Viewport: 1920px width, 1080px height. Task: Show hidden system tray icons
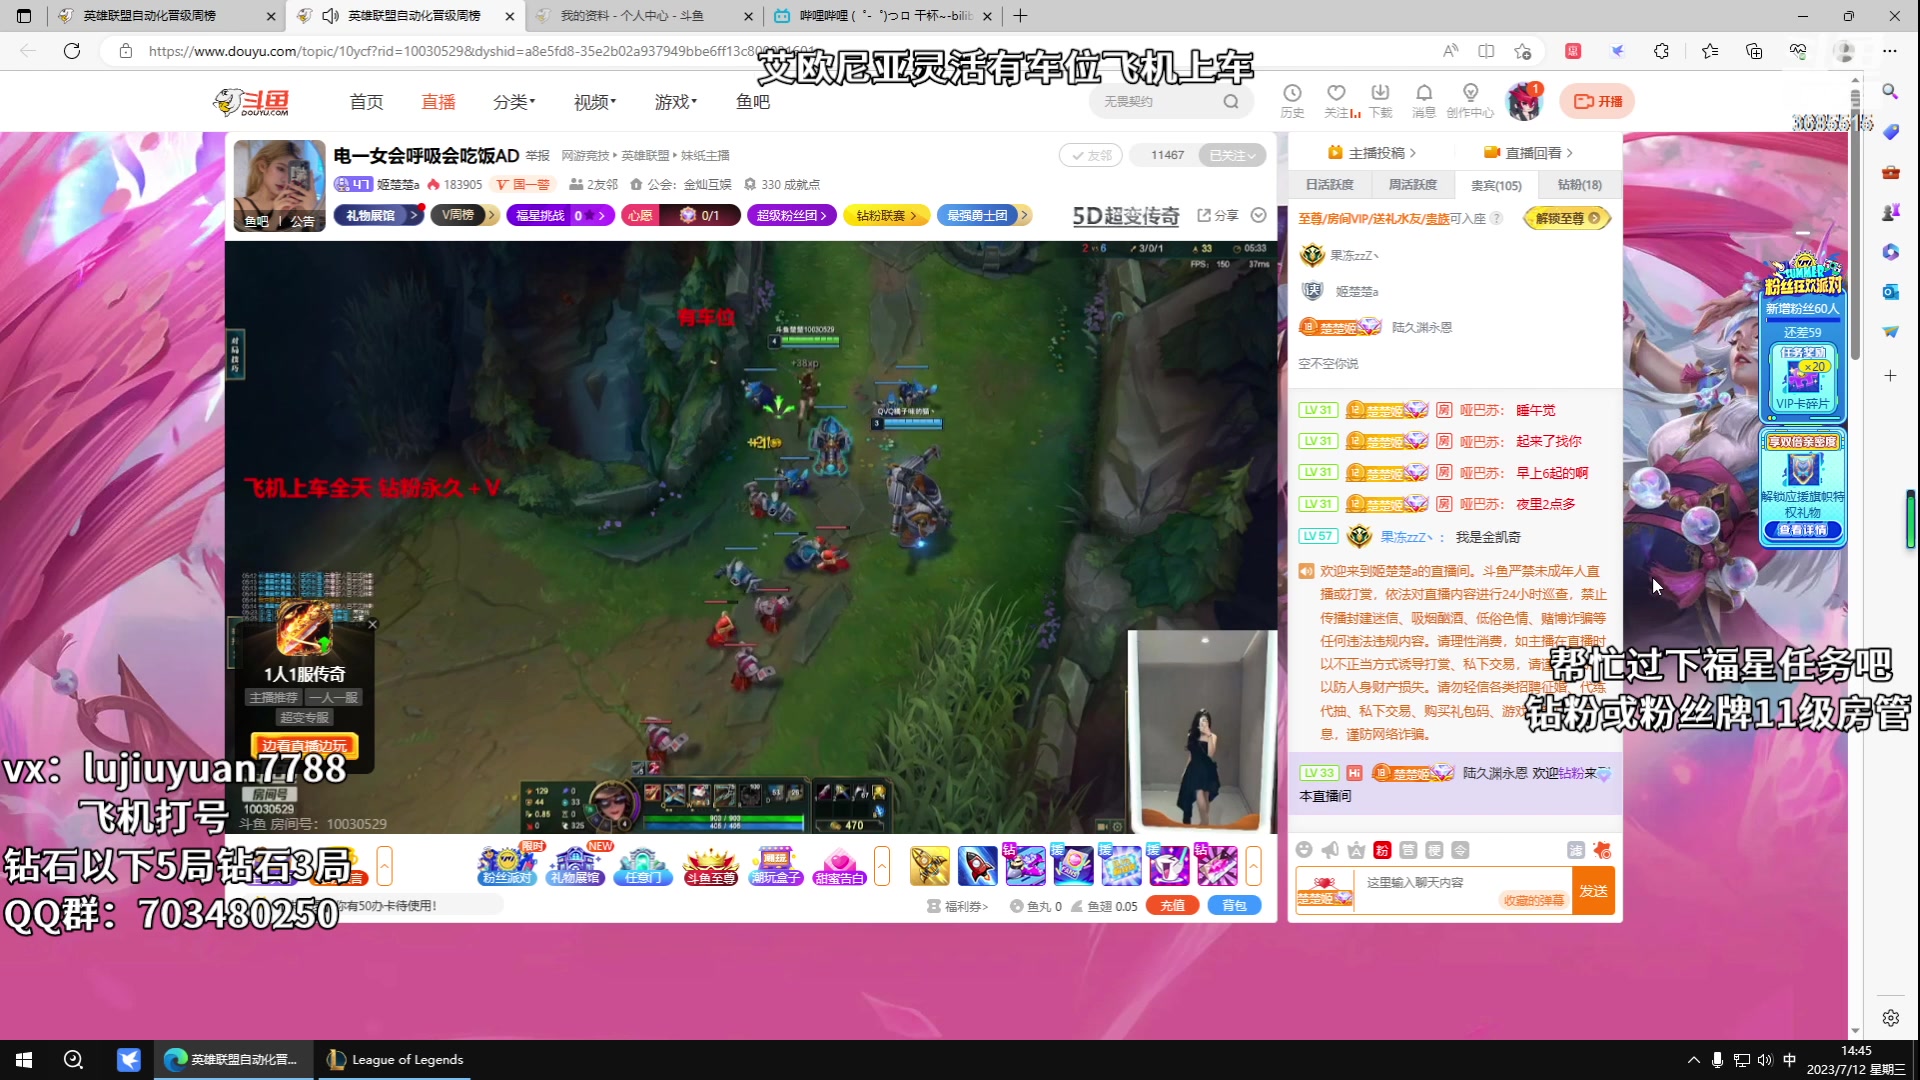pyautogui.click(x=1693, y=1060)
